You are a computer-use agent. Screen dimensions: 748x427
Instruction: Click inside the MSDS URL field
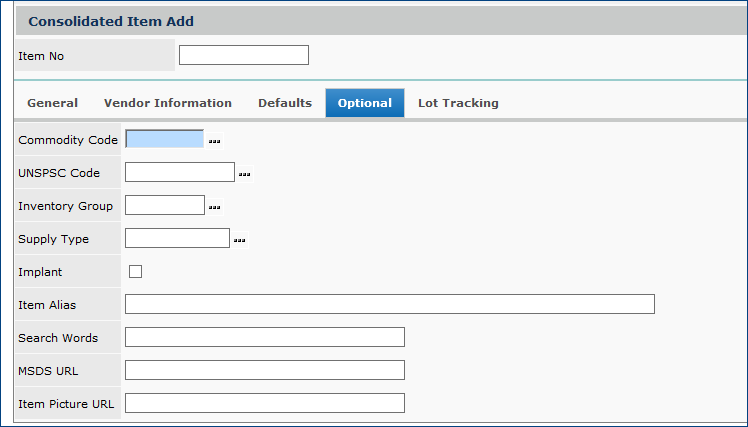coord(264,370)
